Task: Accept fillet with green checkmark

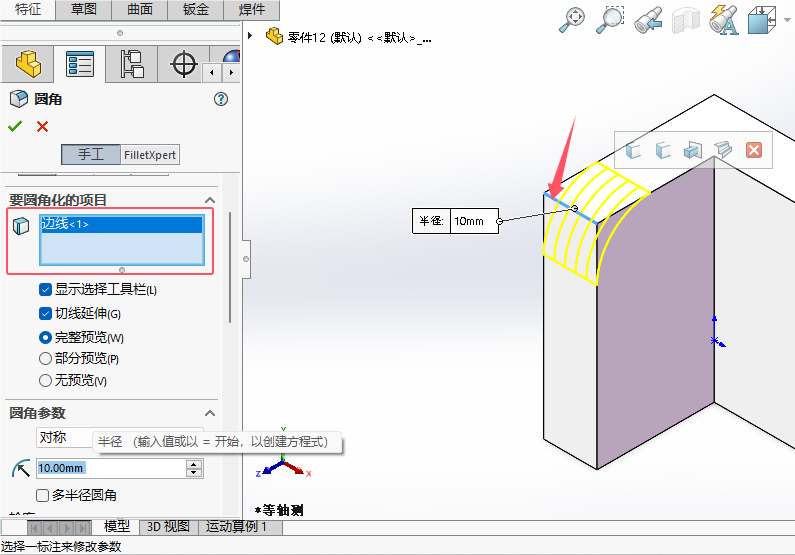Action: 15,126
